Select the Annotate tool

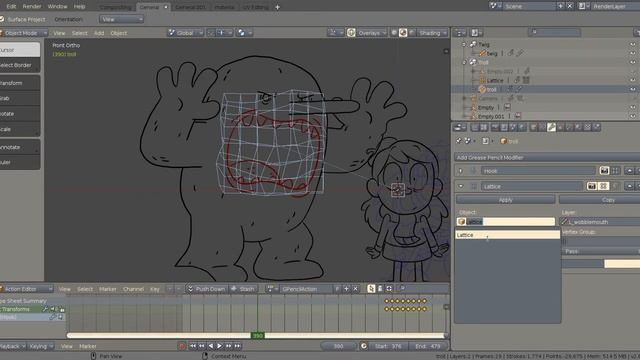(x=20, y=147)
